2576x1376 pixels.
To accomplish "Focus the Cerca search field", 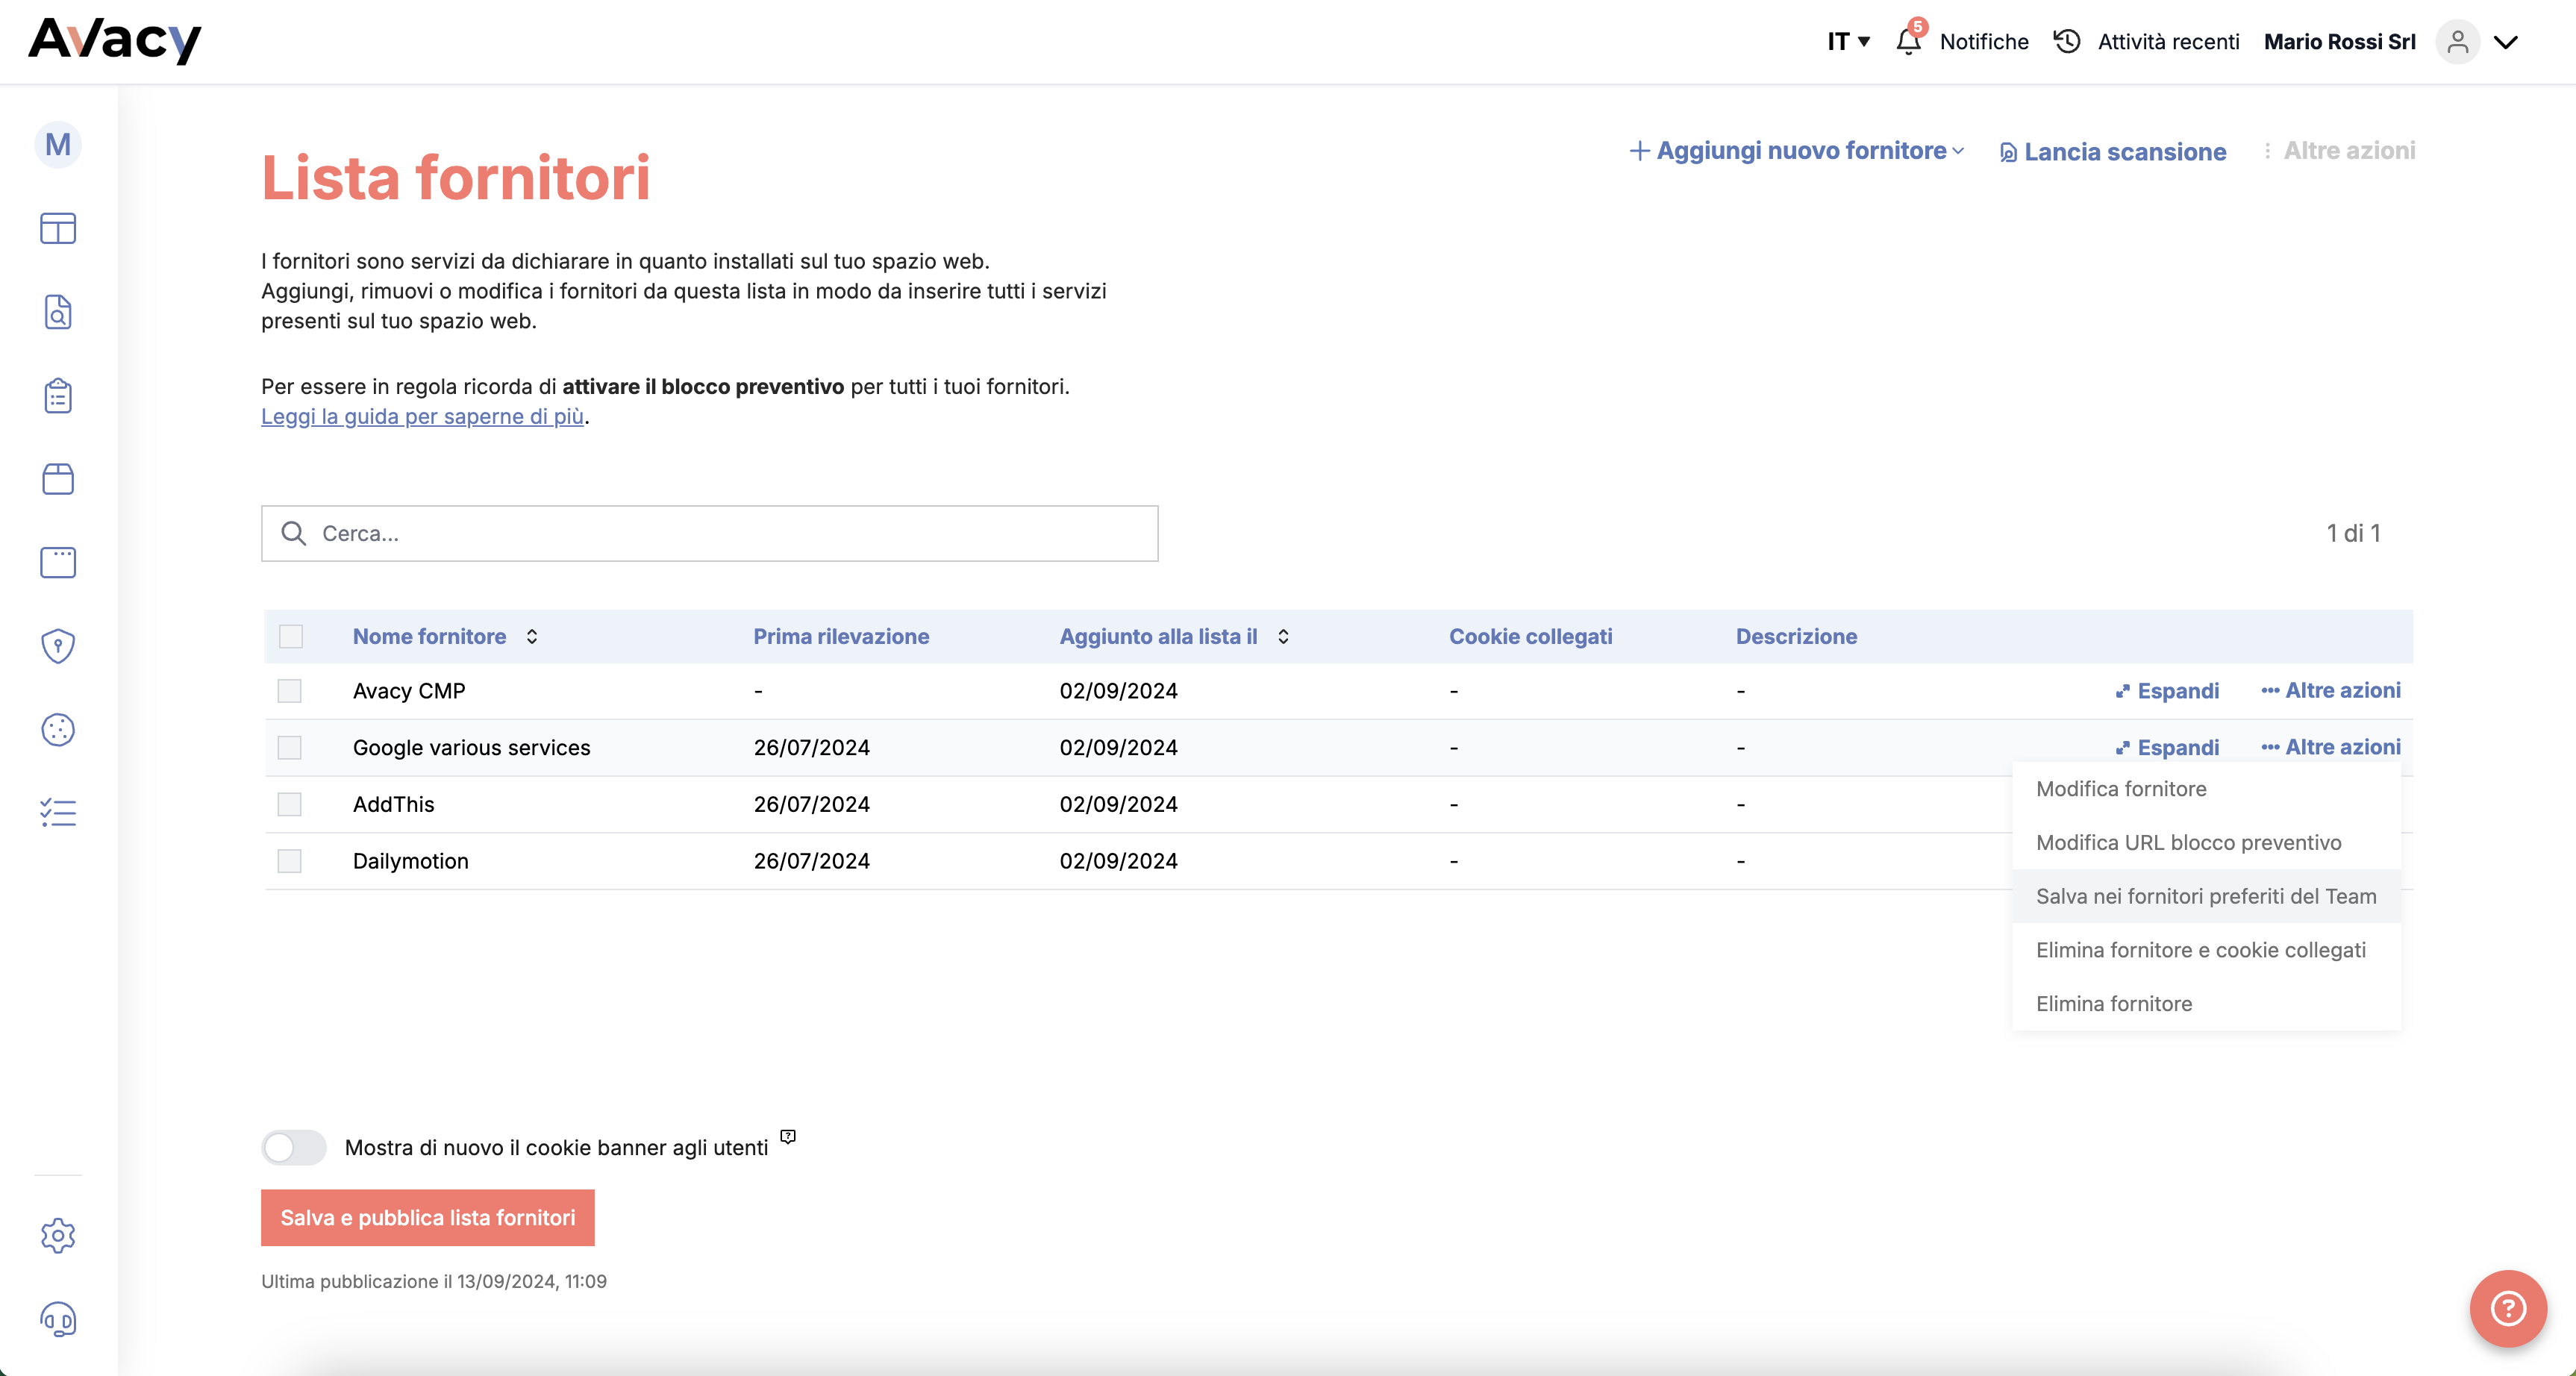I will click(x=710, y=533).
